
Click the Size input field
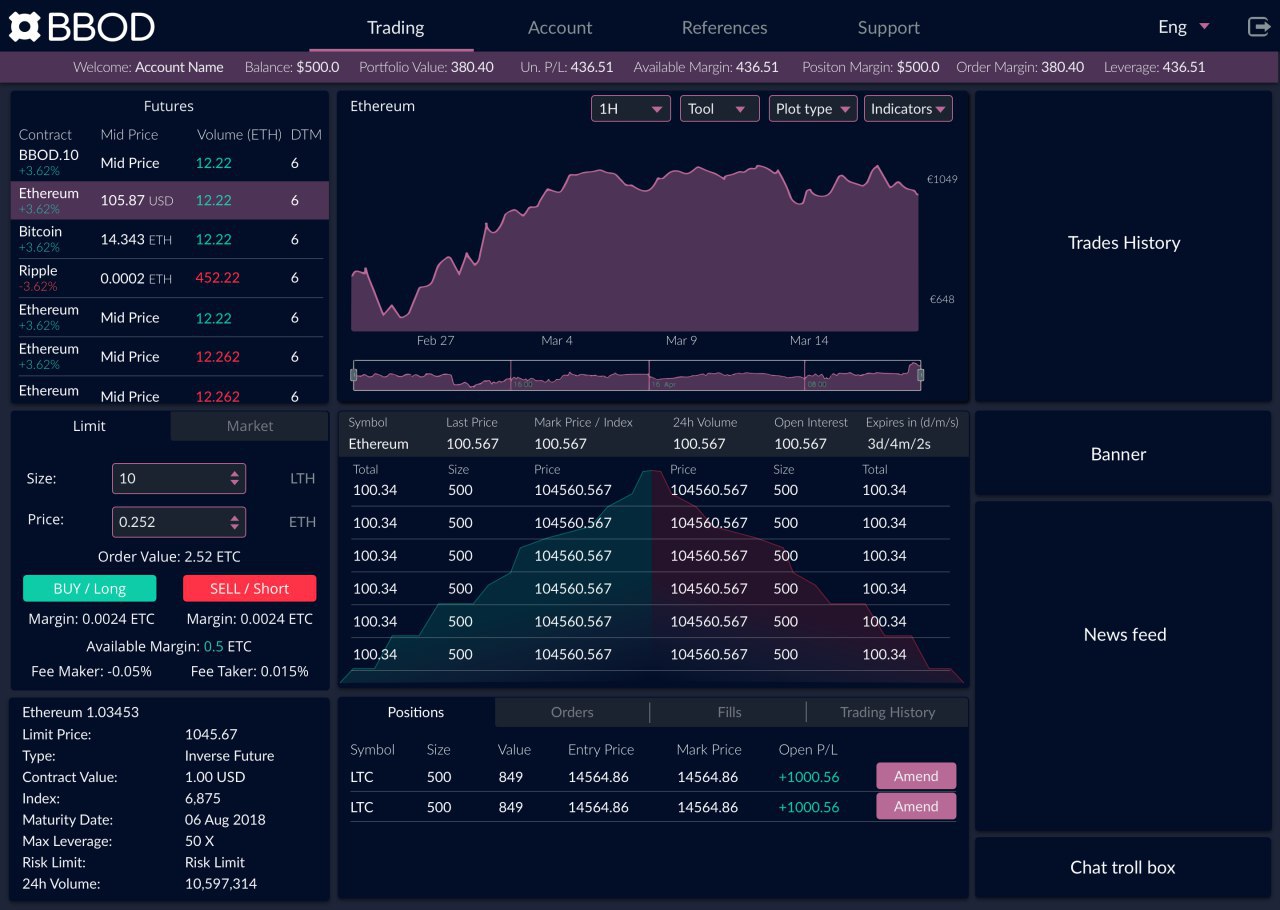[x=179, y=478]
